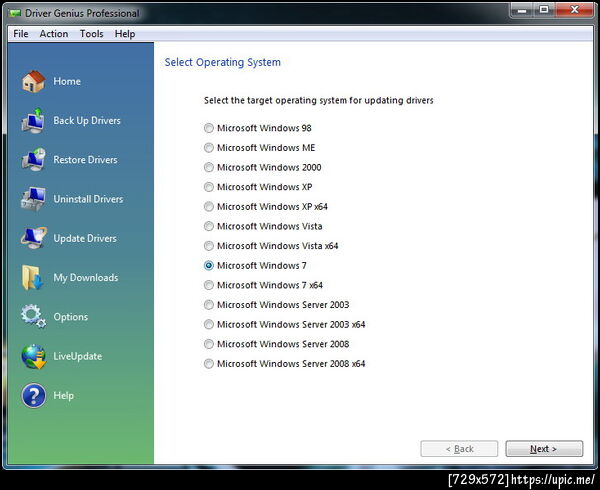Click the Update Drivers icon
The height and width of the screenshot is (490, 600).
33,238
